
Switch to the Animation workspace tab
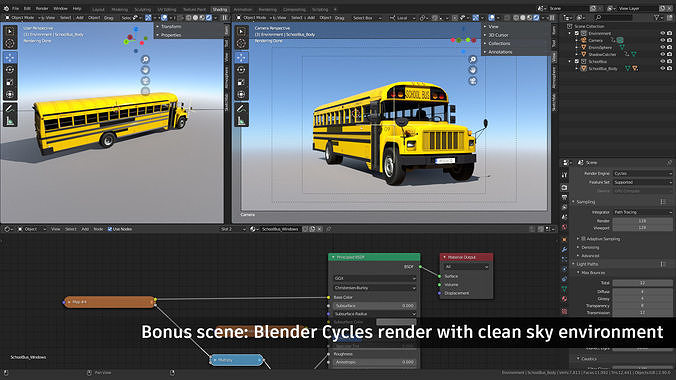[243, 9]
